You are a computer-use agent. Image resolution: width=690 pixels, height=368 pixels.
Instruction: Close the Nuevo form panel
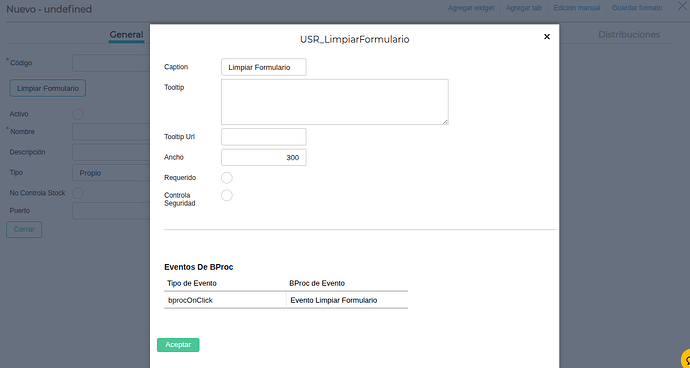[x=682, y=6]
